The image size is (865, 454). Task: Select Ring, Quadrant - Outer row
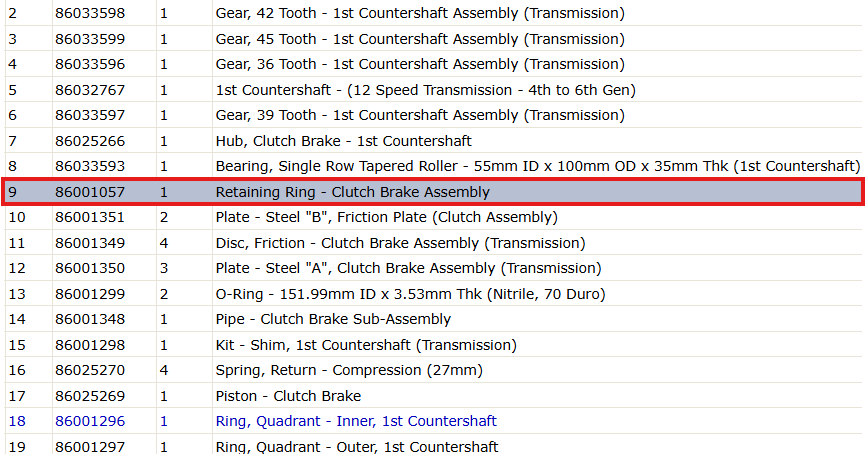coord(433,445)
